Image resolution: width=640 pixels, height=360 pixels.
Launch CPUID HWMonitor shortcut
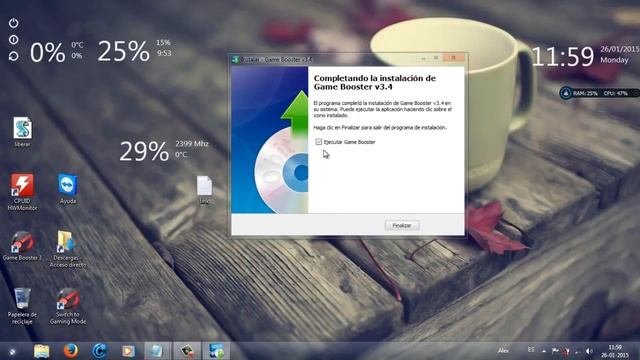coord(22,192)
